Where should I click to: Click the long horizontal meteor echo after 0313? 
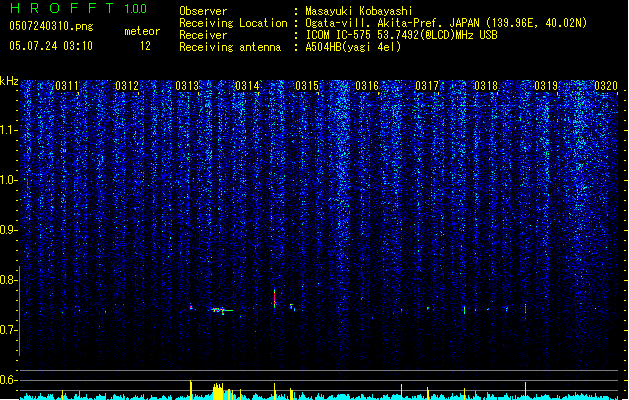click(x=221, y=310)
